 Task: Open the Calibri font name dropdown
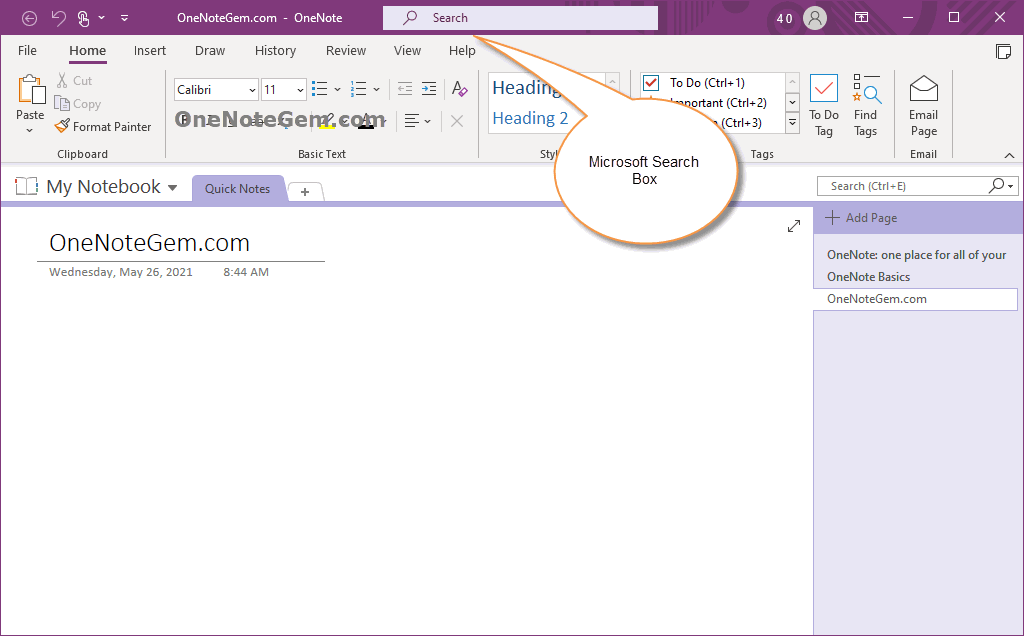point(216,90)
